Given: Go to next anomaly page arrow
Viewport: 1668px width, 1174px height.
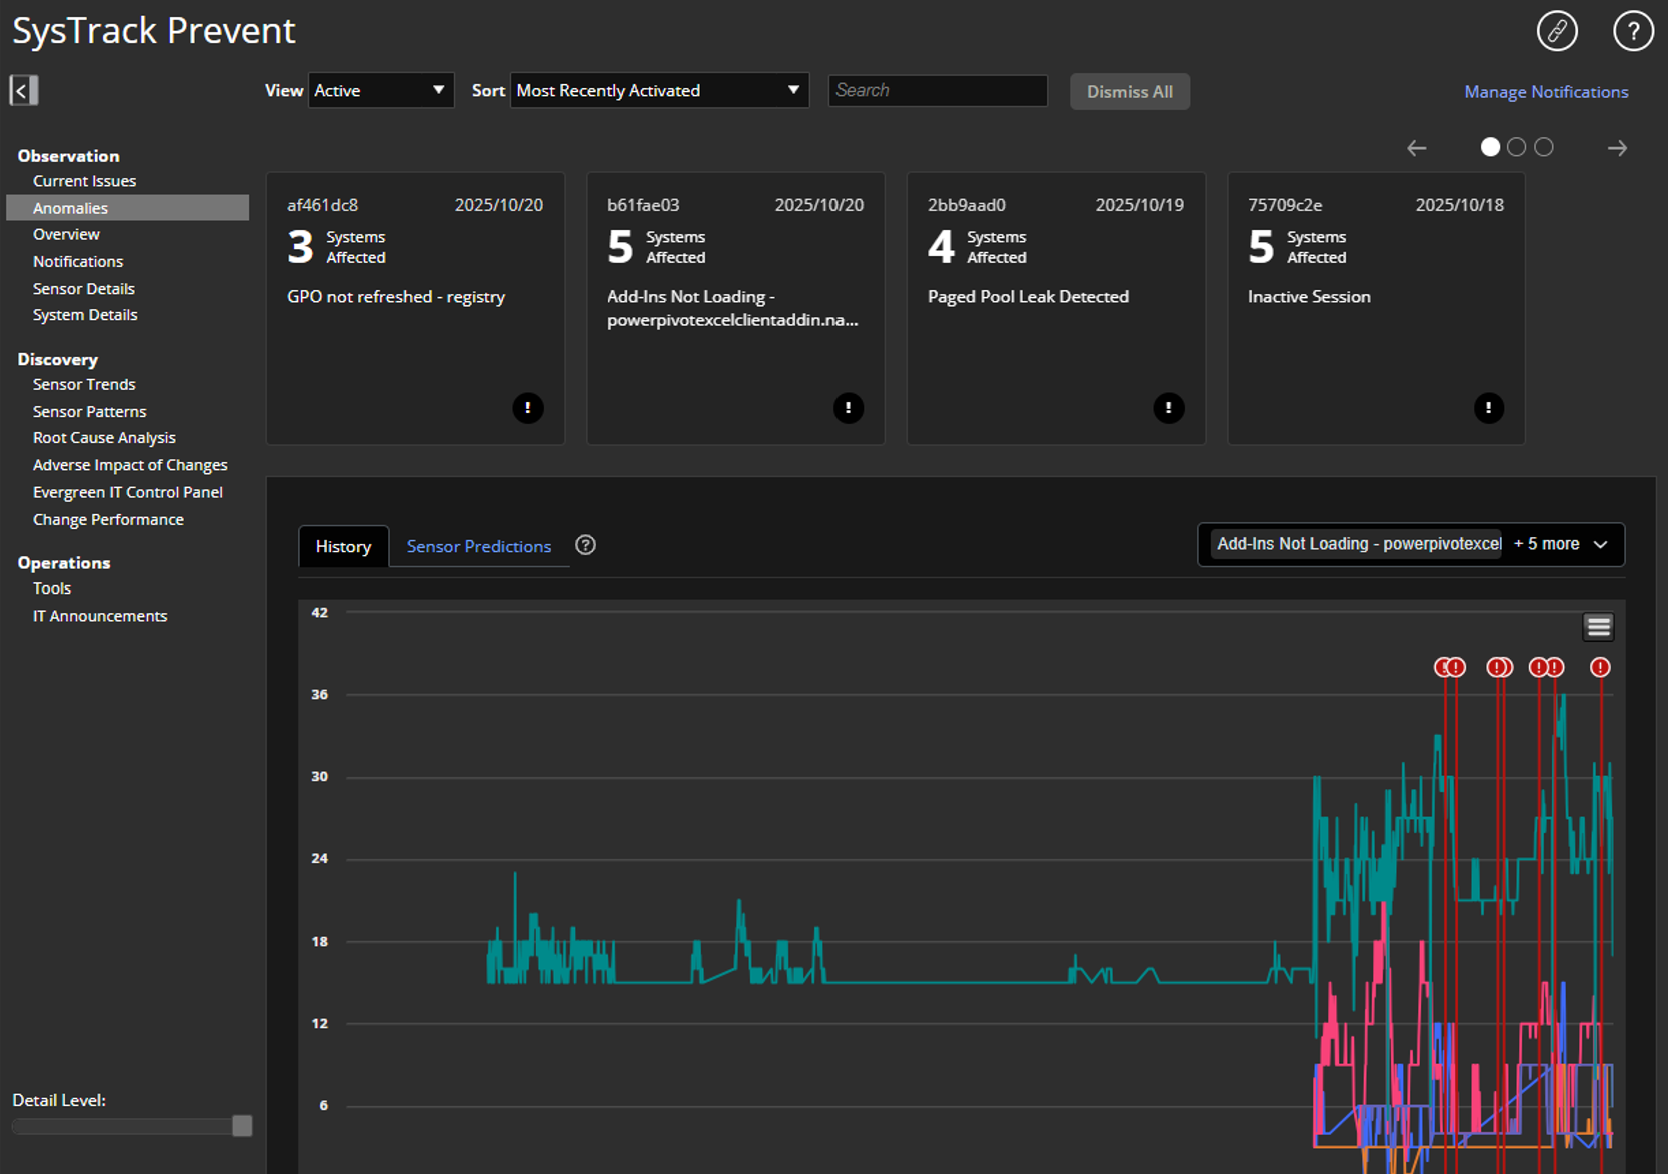Looking at the screenshot, I should click(x=1617, y=148).
